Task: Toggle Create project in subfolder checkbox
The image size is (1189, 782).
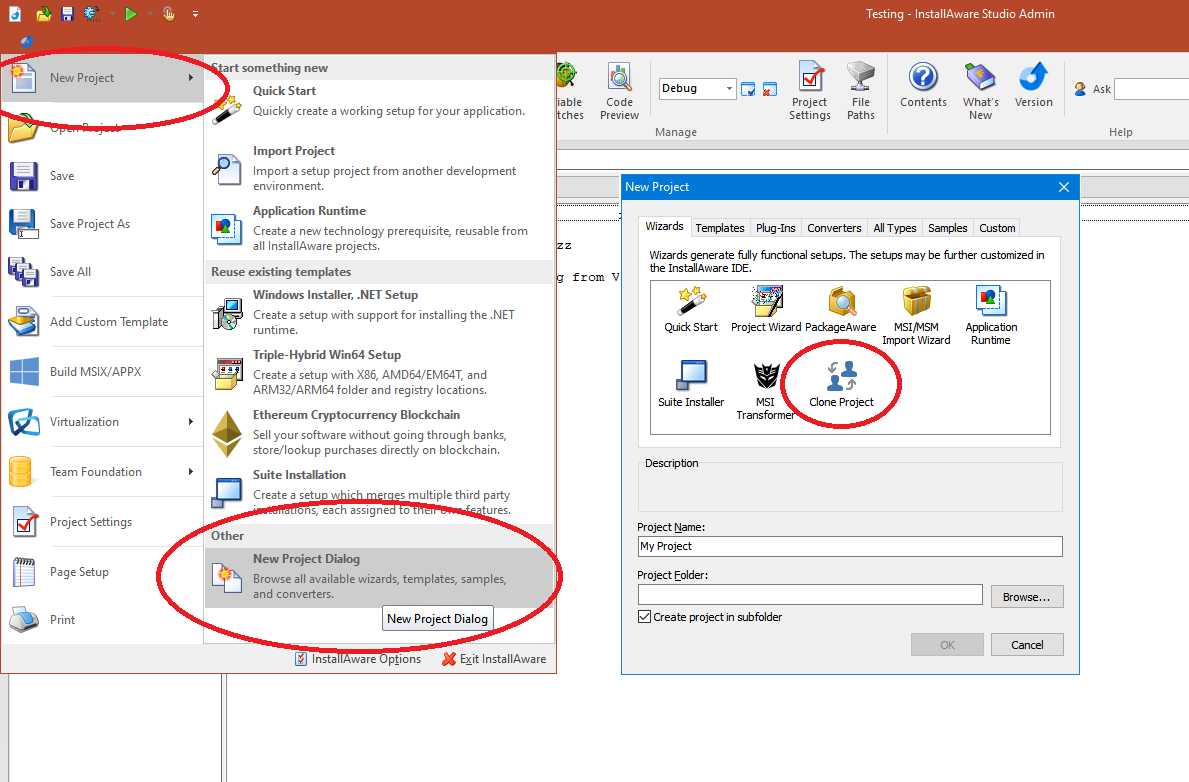Action: tap(645, 617)
